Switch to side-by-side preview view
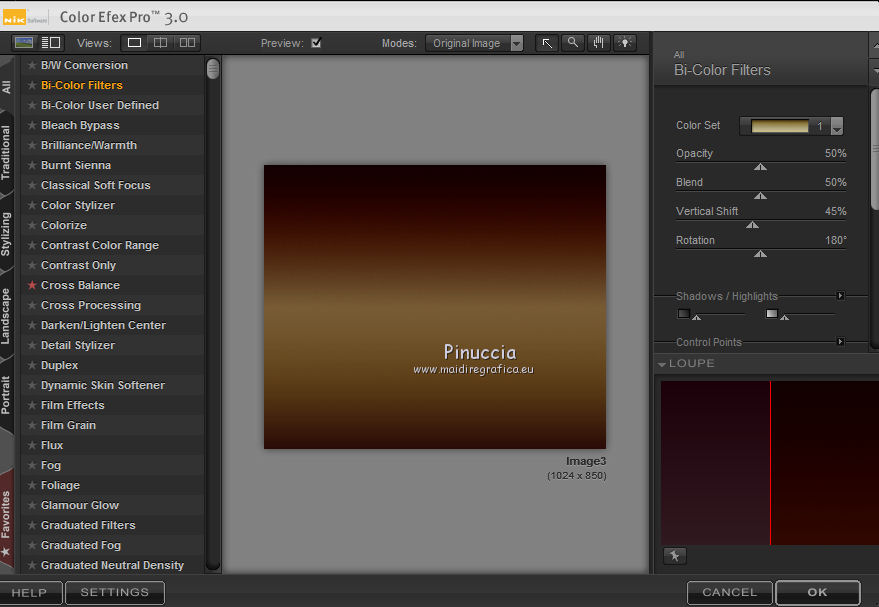The width and height of the screenshot is (879, 607). 186,43
